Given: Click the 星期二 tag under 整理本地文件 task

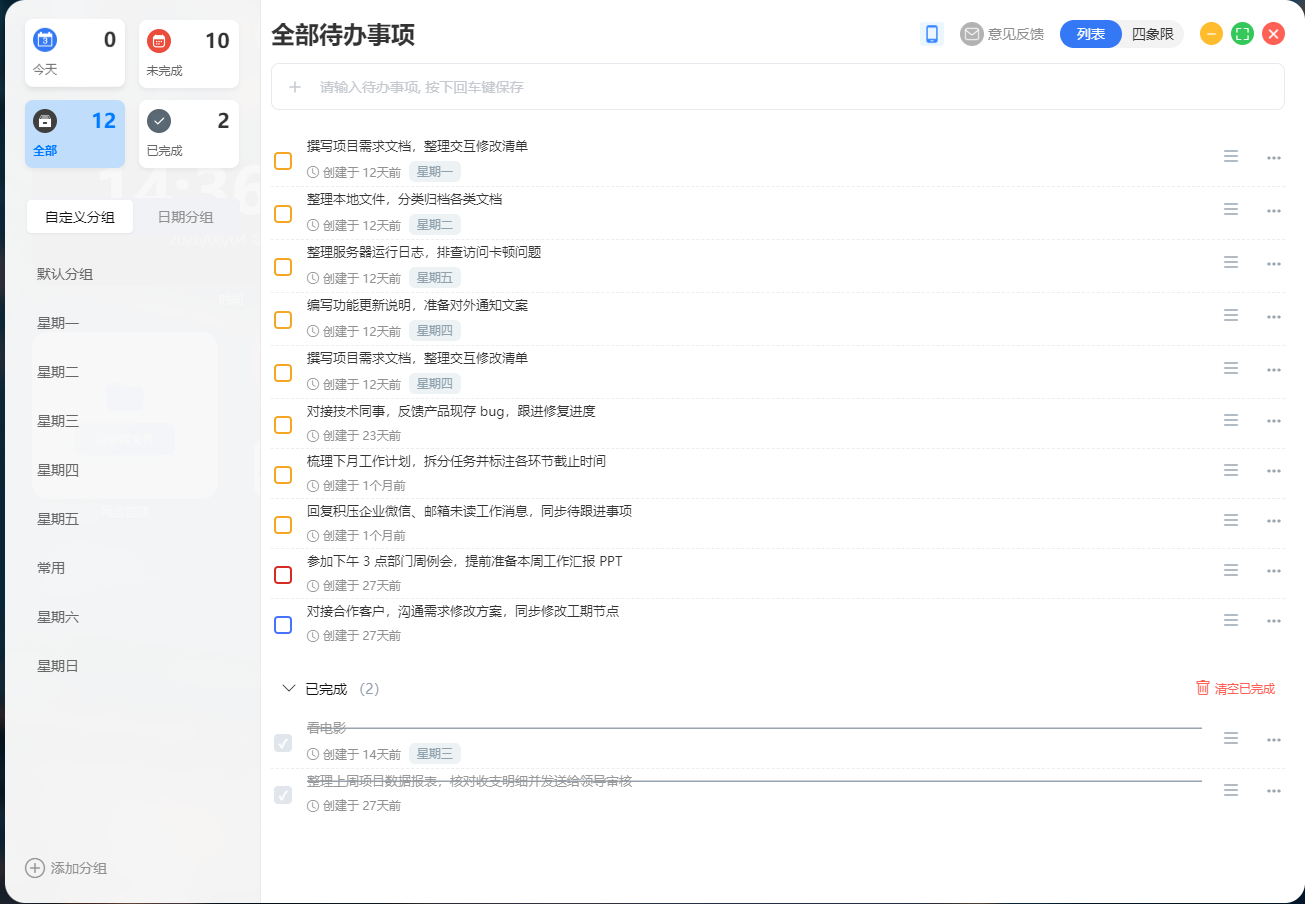Looking at the screenshot, I should tap(435, 225).
